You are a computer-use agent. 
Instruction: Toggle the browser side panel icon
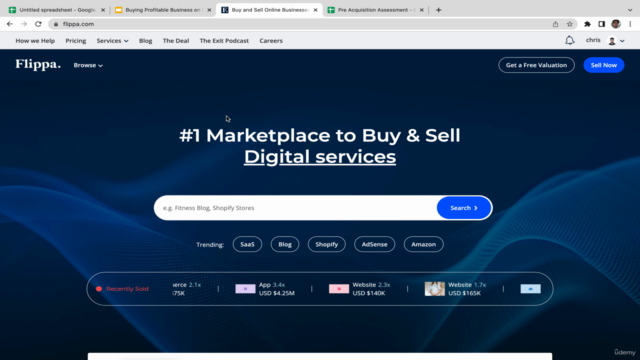point(602,24)
